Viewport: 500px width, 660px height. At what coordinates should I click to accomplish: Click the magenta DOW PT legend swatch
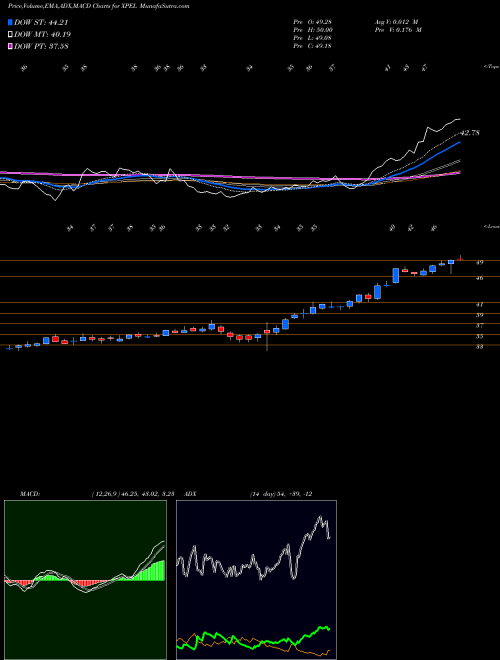(10, 46)
